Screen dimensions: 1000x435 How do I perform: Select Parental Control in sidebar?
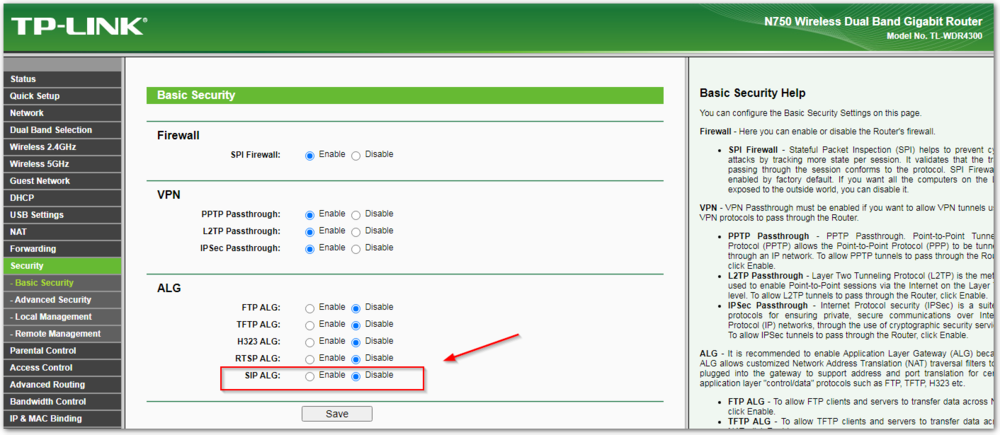tap(43, 351)
